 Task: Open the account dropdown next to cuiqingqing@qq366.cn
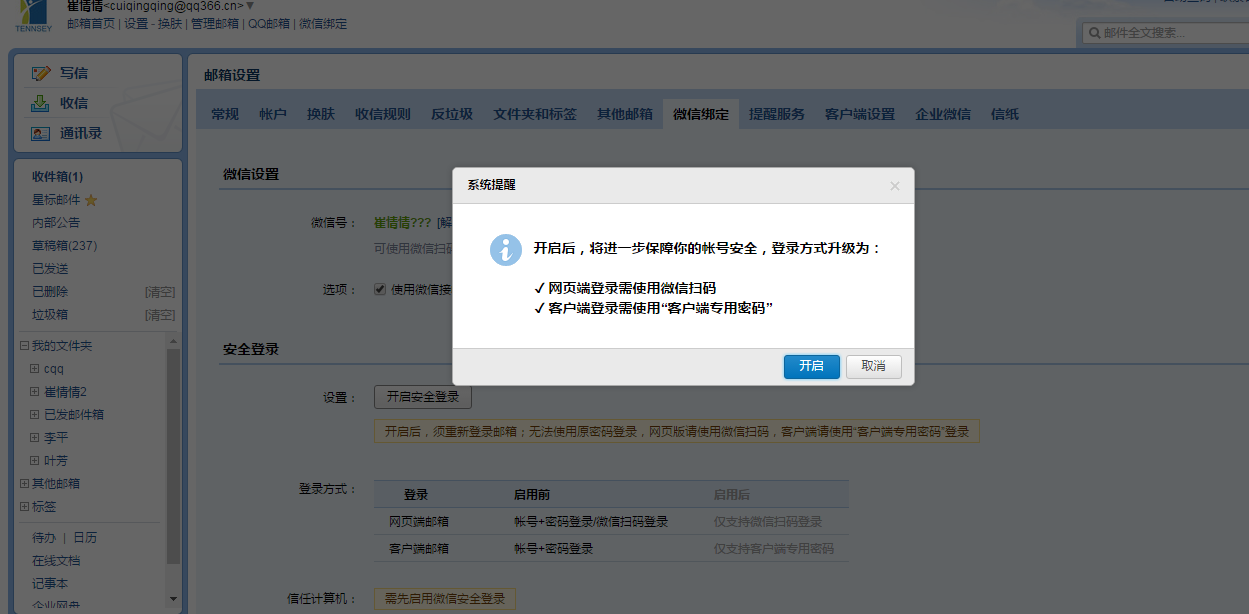pos(252,5)
